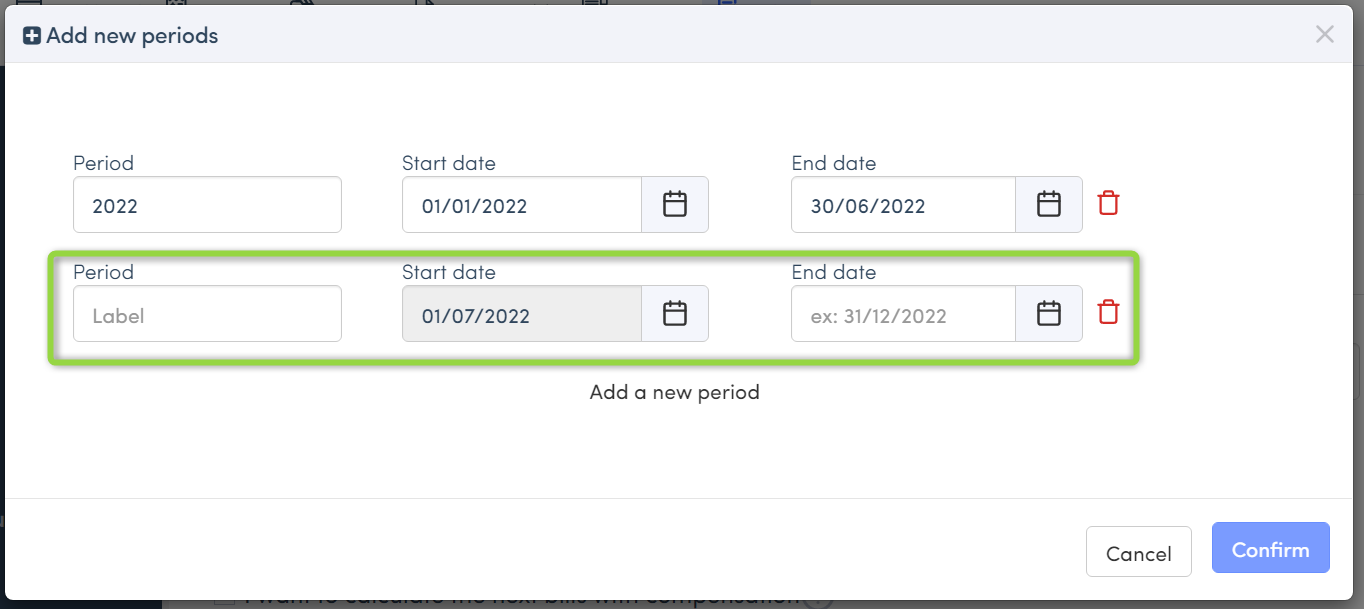Click the Start date field showing 01/01/2022
This screenshot has width=1364, height=609.
(x=521, y=205)
